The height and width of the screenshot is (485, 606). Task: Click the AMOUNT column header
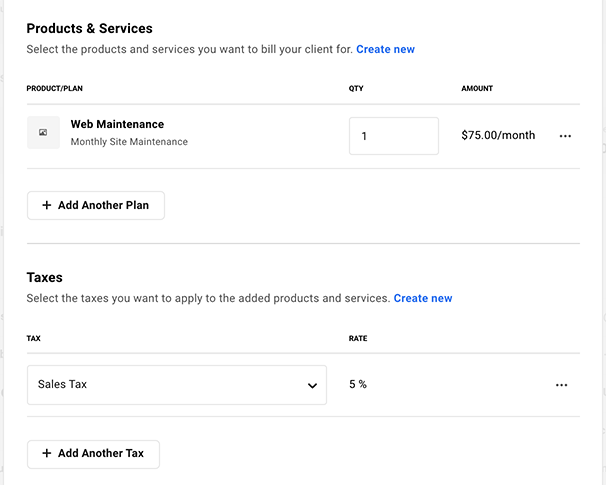pos(477,88)
